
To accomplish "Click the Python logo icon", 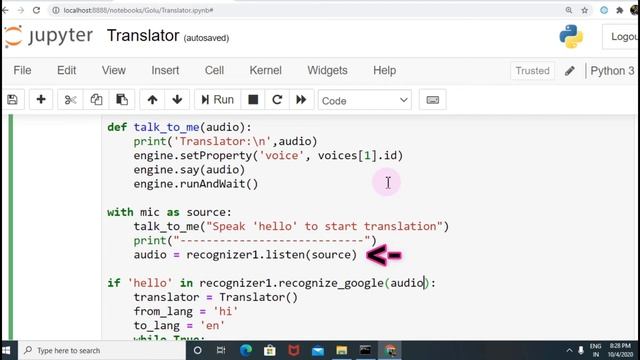I will tap(571, 36).
